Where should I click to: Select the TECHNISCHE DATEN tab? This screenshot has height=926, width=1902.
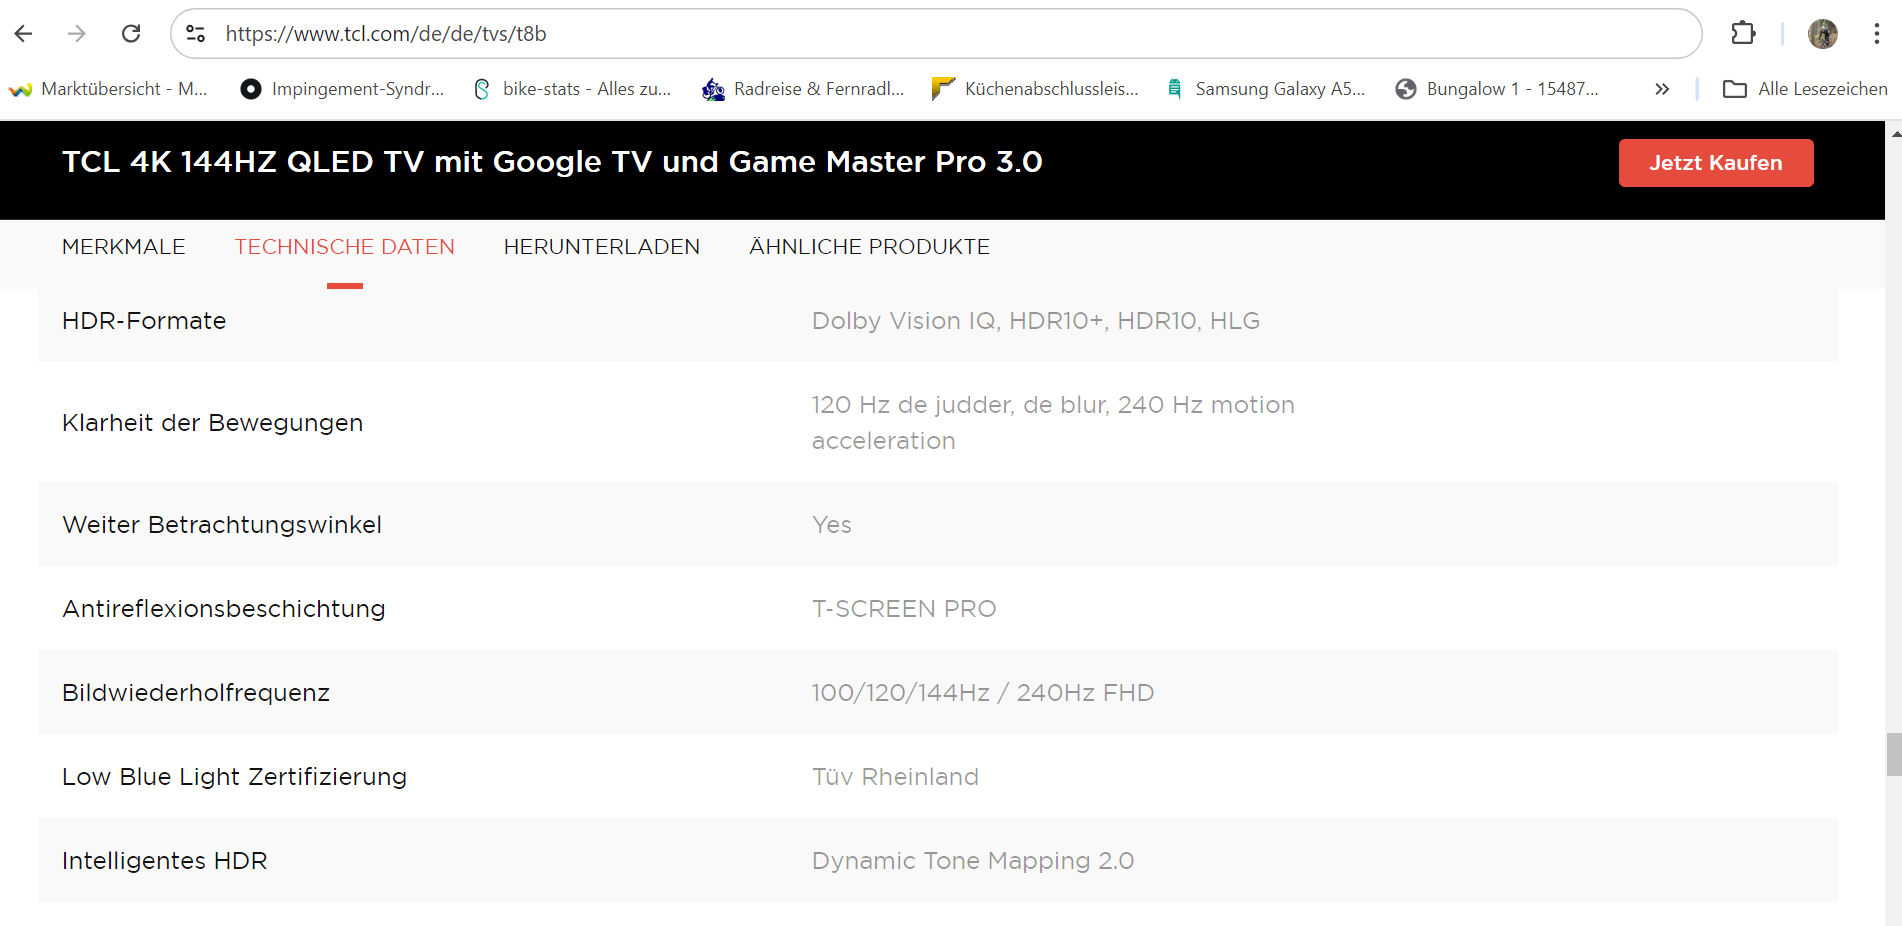(x=345, y=247)
